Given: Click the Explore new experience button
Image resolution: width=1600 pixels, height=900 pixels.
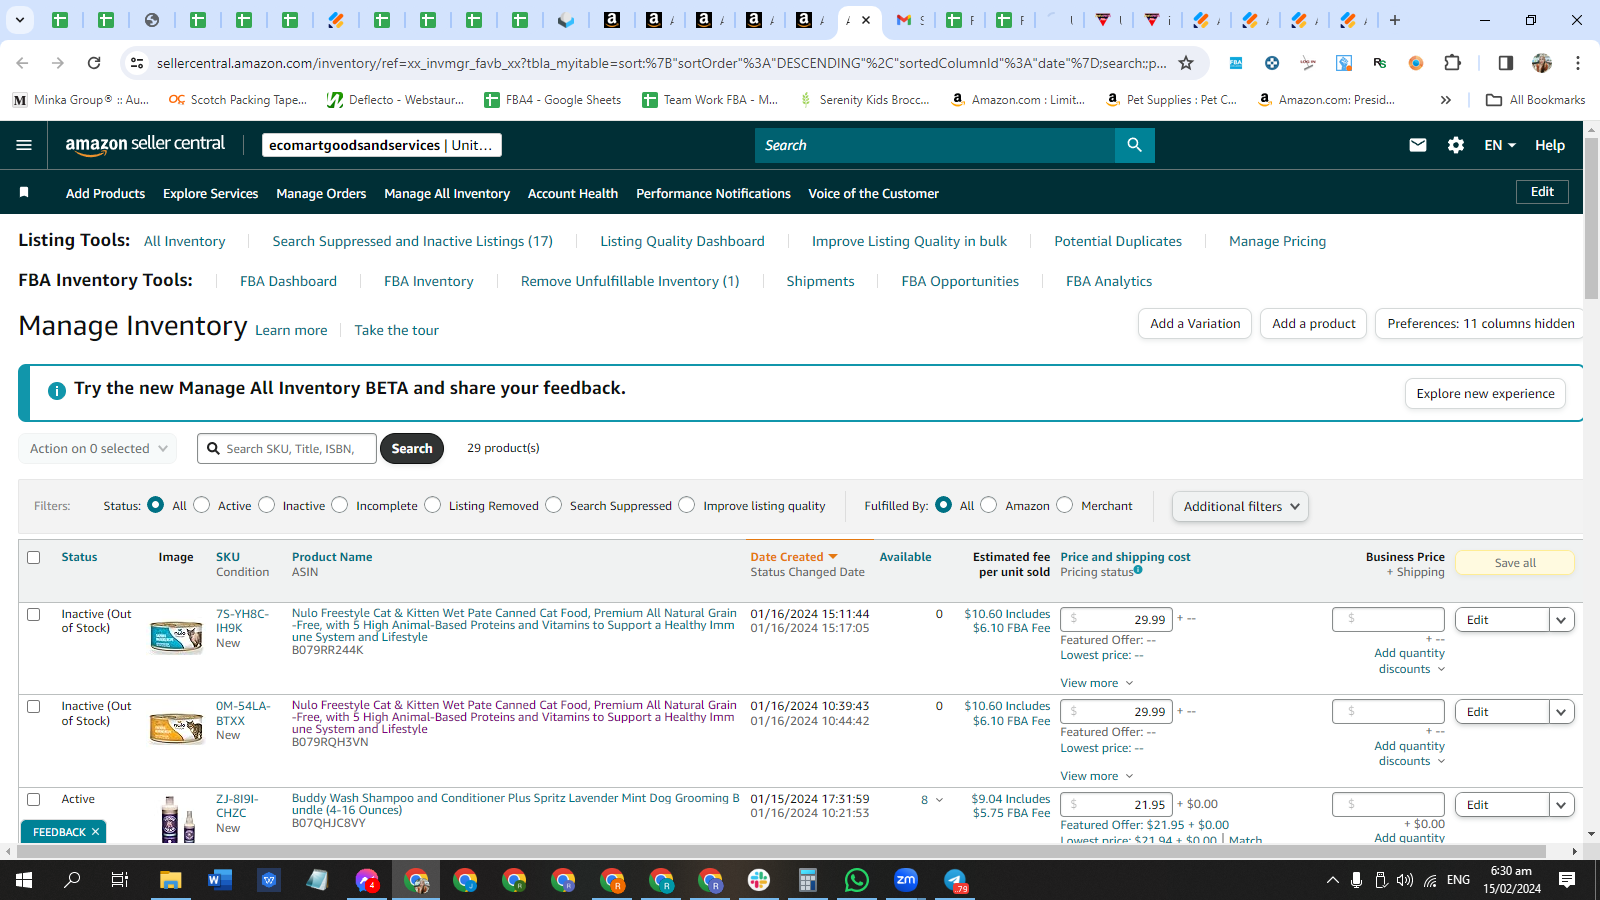Looking at the screenshot, I should 1485,394.
